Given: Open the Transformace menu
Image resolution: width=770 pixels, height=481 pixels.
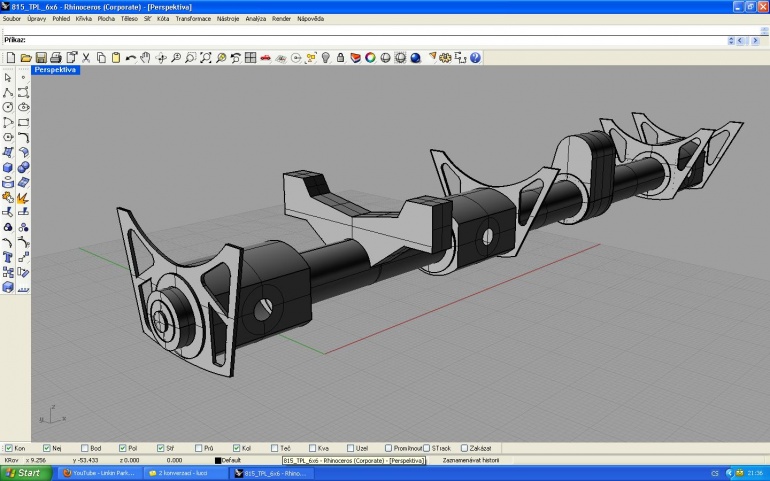Looking at the screenshot, I should (193, 19).
